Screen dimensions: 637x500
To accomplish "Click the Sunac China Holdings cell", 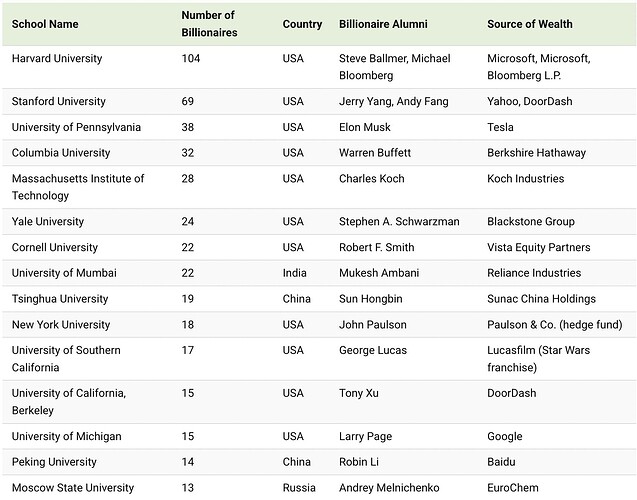I will point(541,299).
